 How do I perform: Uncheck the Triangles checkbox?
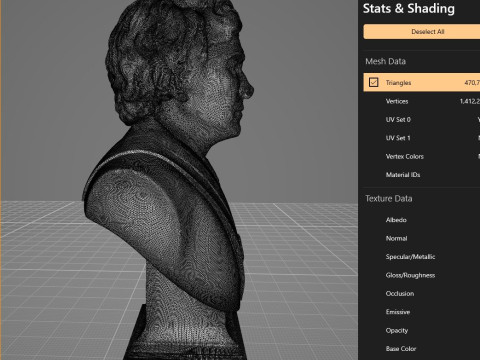[x=373, y=82]
